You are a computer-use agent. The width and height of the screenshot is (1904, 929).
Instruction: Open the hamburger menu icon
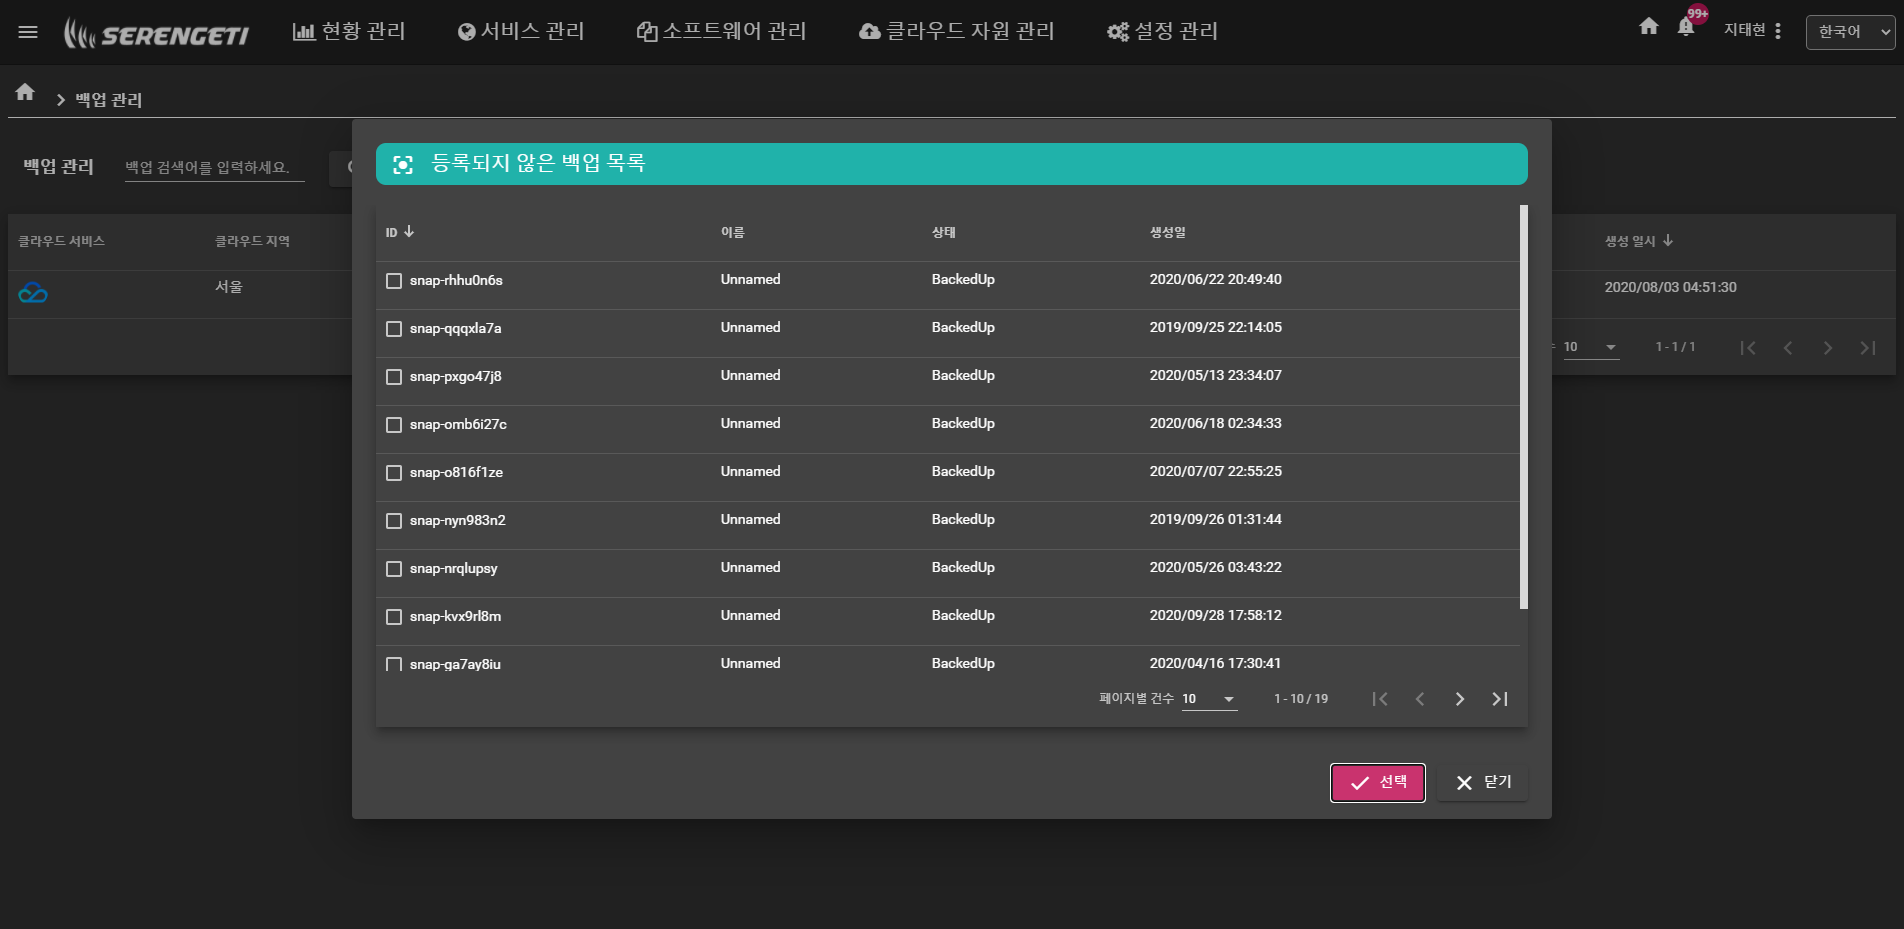(x=28, y=32)
